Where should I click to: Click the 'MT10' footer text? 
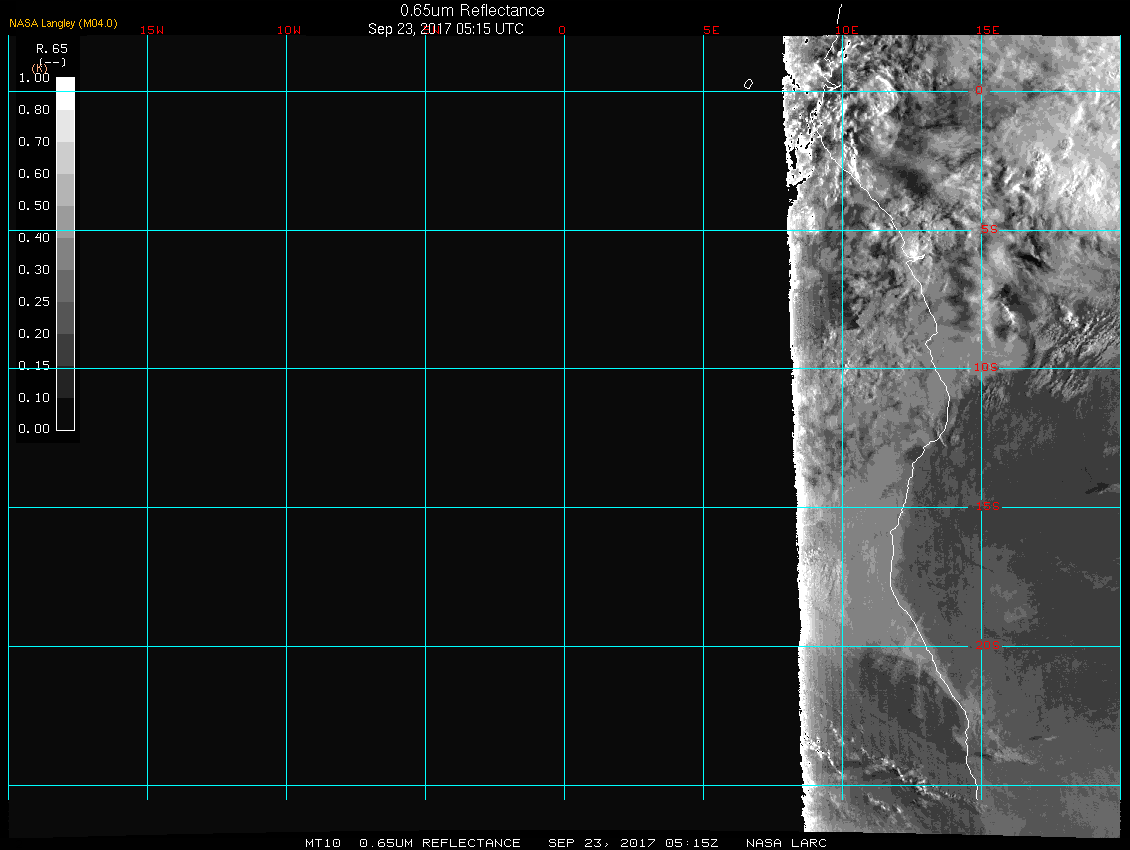323,843
